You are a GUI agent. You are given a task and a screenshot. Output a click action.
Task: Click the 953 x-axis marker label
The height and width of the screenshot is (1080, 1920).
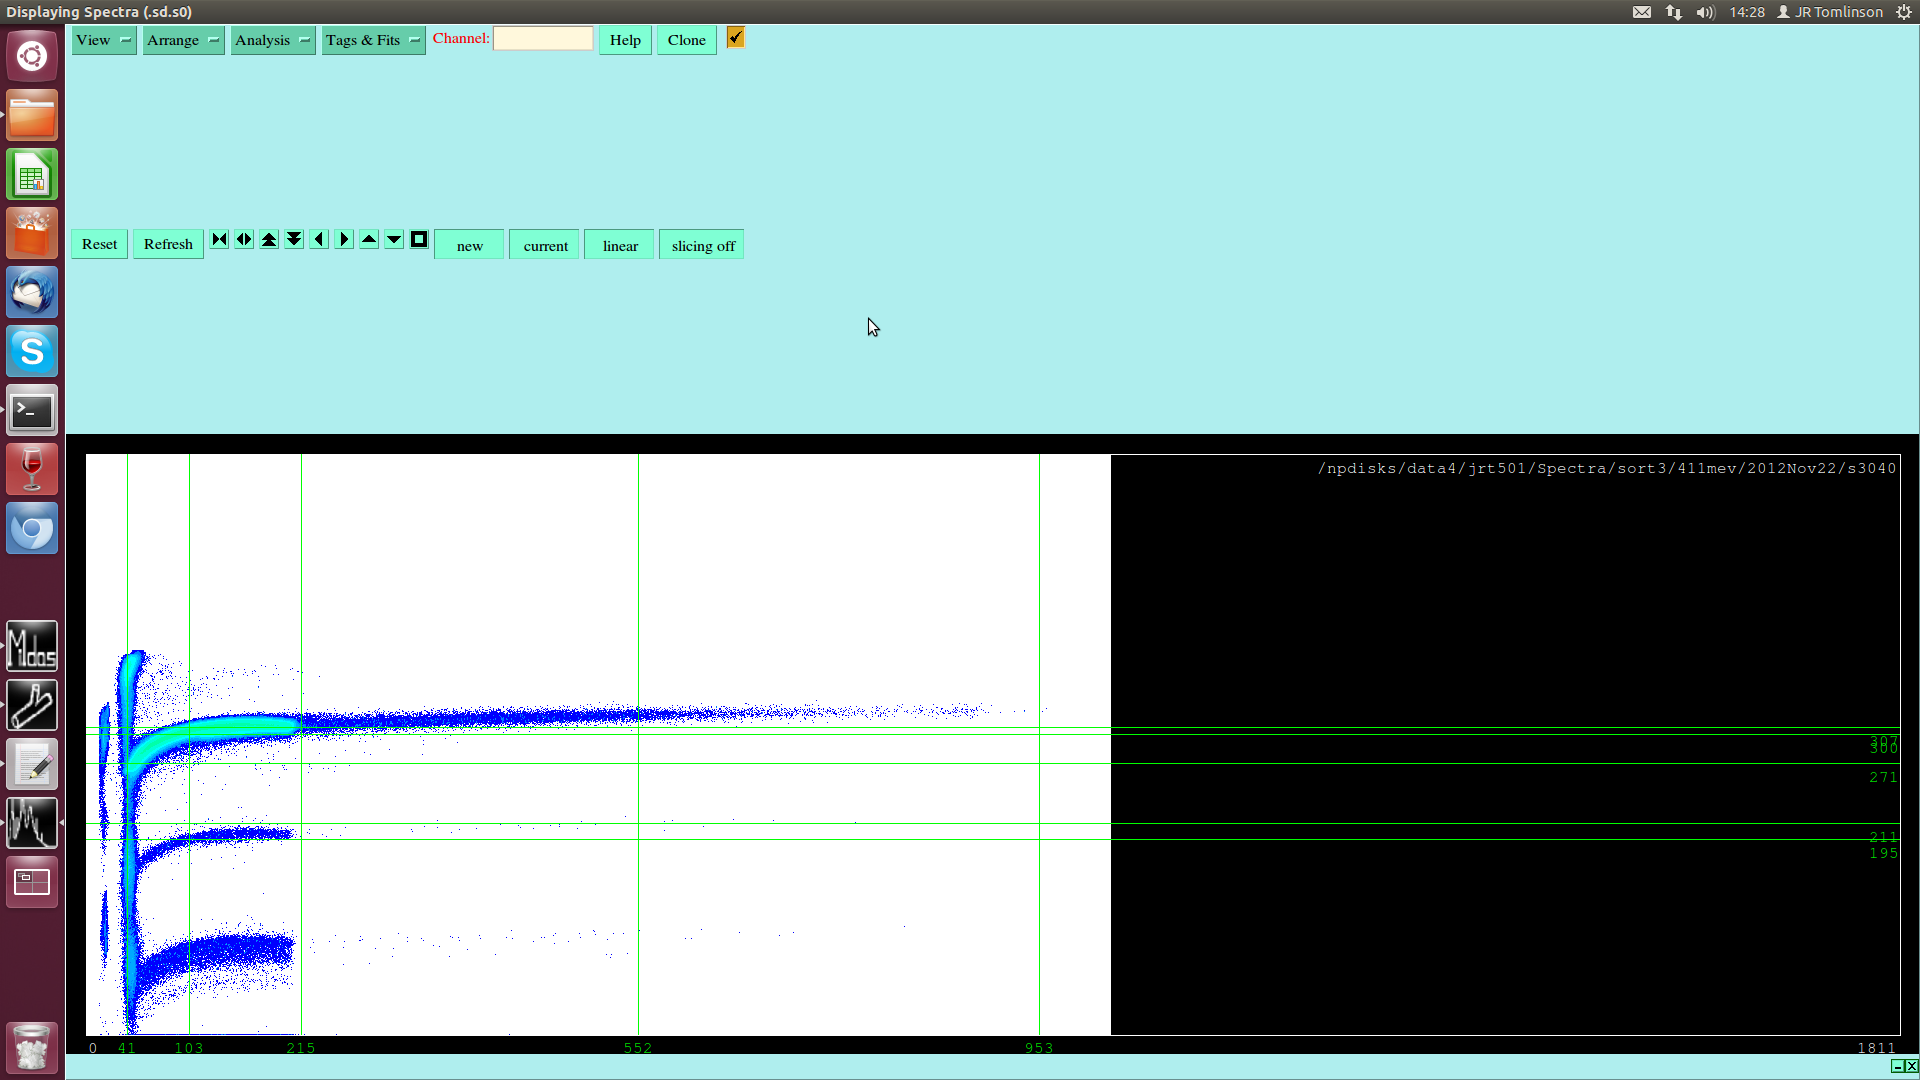point(1039,1048)
